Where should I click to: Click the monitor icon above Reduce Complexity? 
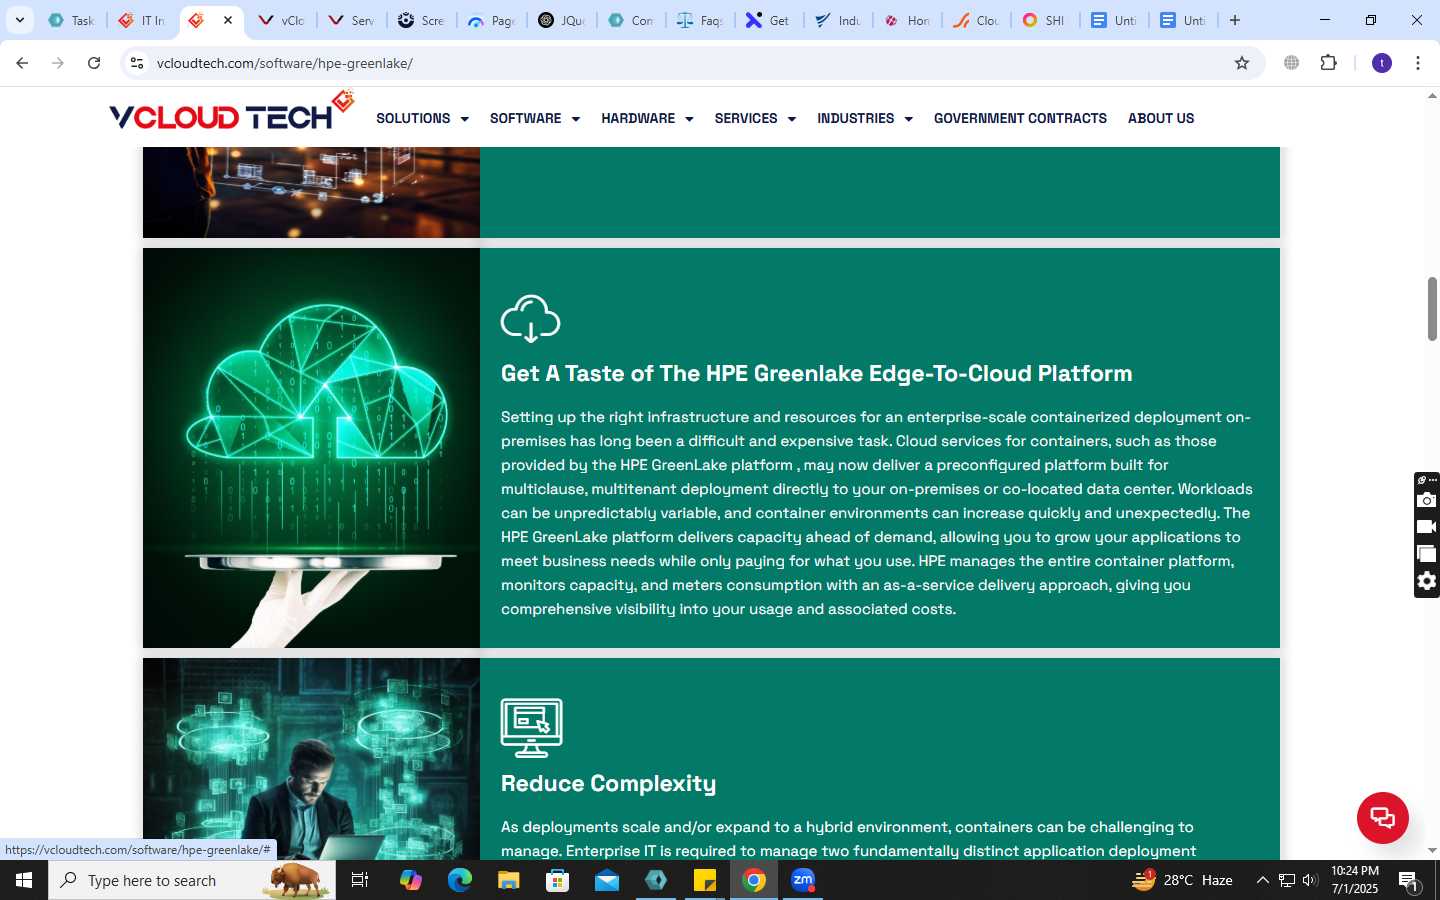click(531, 728)
